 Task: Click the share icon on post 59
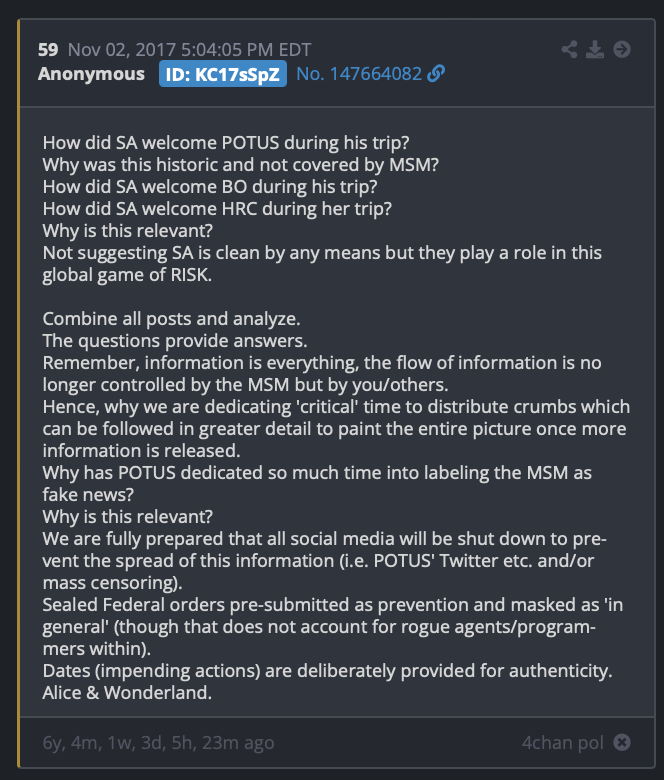point(569,49)
